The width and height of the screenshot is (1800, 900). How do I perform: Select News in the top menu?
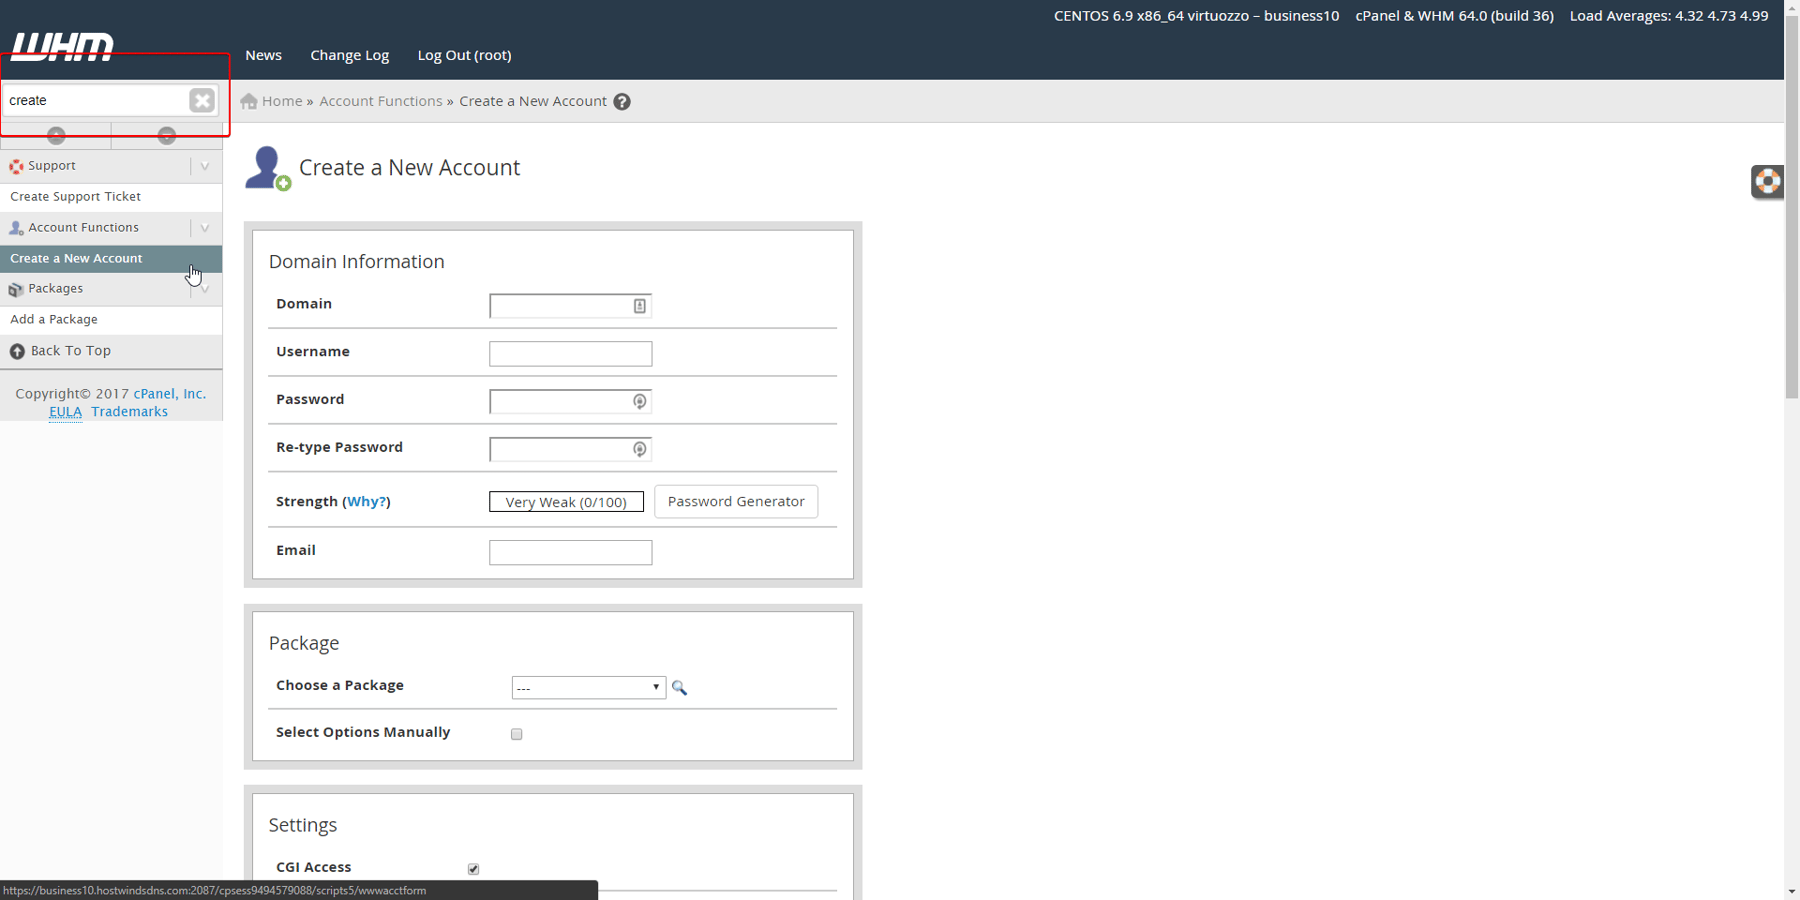pos(263,55)
